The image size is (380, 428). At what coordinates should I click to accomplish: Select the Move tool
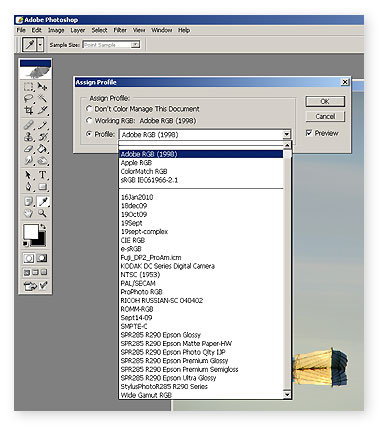[x=42, y=86]
